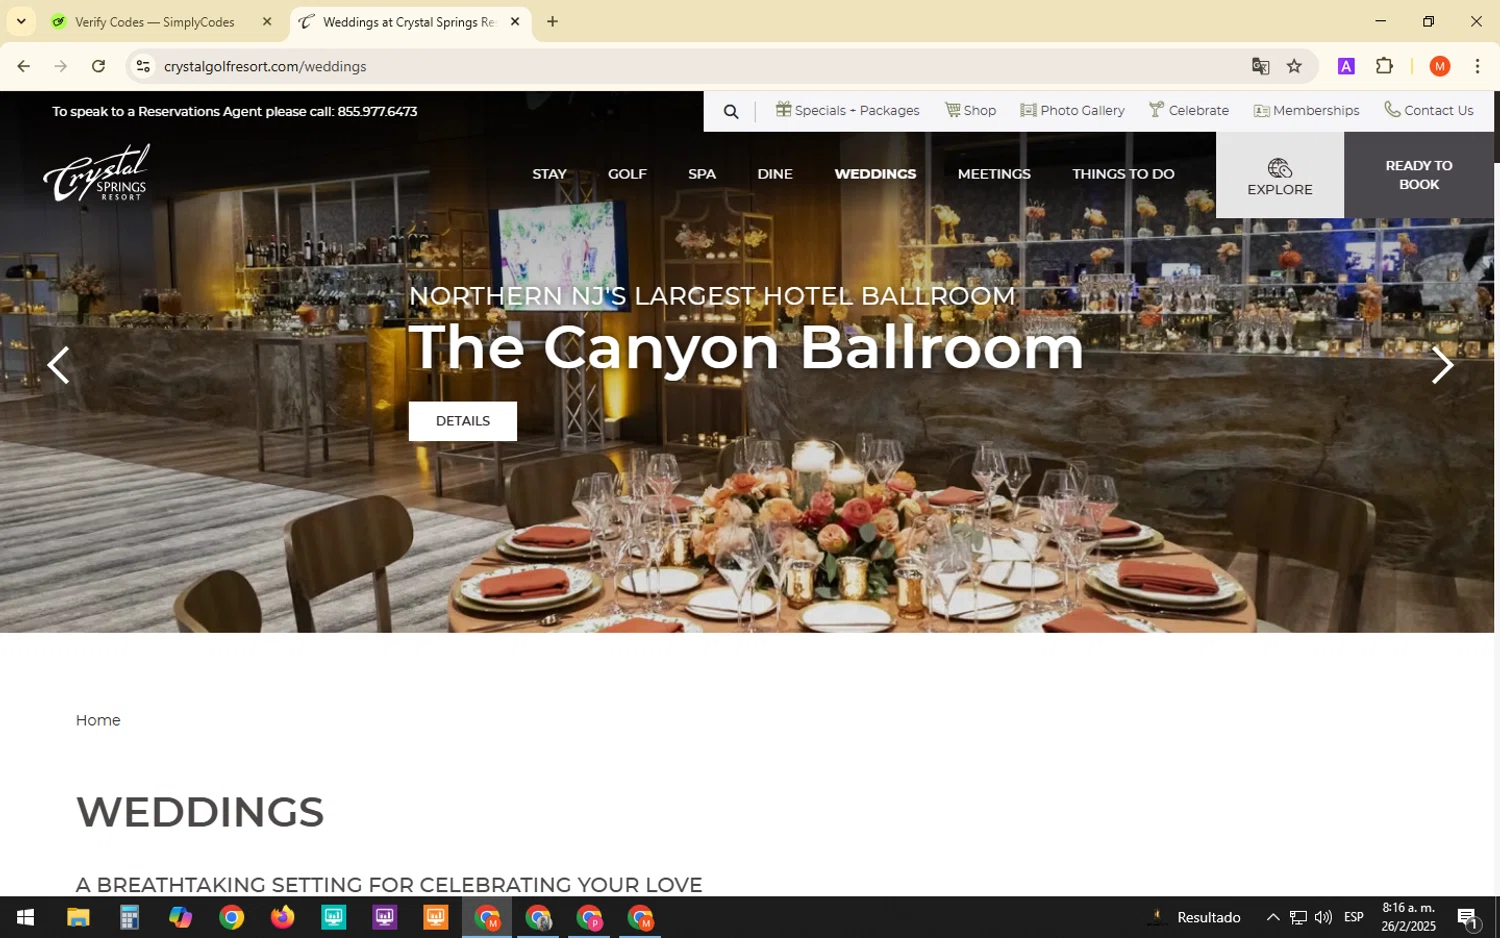The height and width of the screenshot is (938, 1500).
Task: Open the MEETINGS menu
Action: (x=994, y=174)
